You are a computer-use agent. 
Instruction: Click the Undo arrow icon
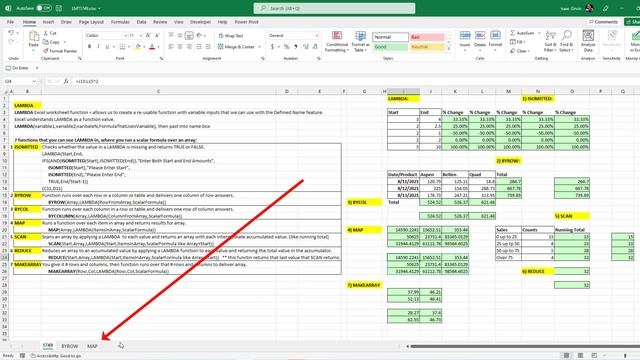[x=11, y=33]
